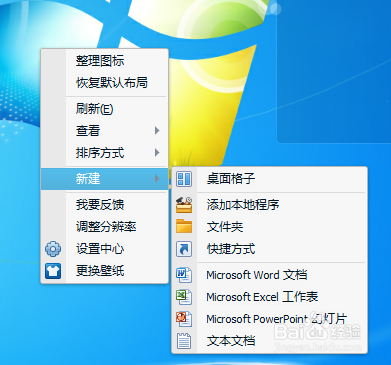Click the Microsoft Excel worksheet icon
Screen dimensions: 391x365
[x=184, y=297]
